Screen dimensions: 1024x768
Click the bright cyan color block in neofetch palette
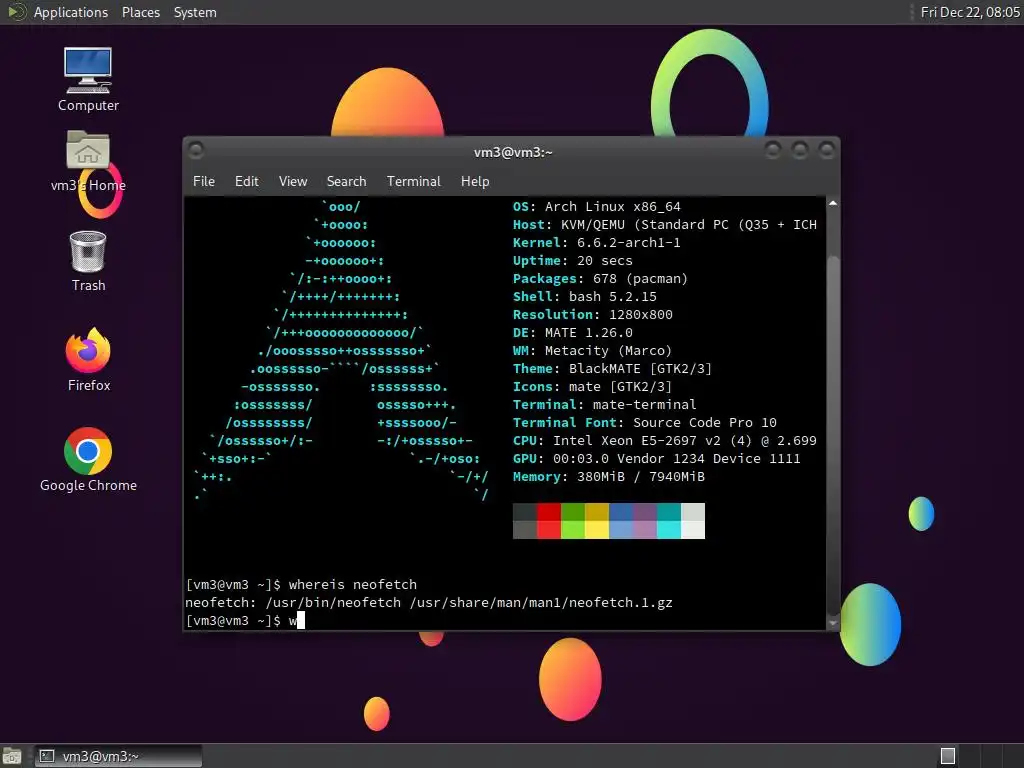coord(669,530)
